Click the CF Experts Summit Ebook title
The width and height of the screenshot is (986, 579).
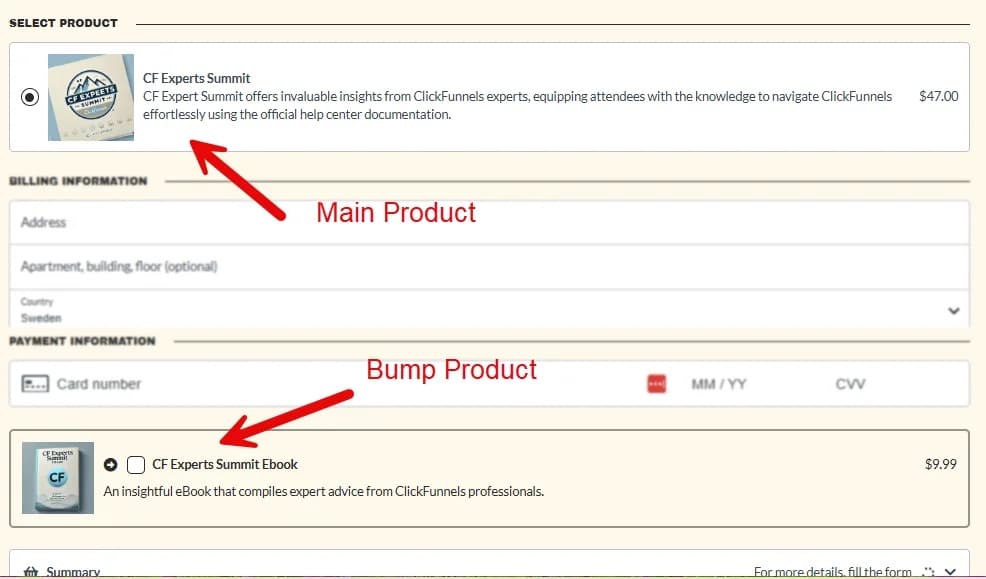tap(225, 465)
